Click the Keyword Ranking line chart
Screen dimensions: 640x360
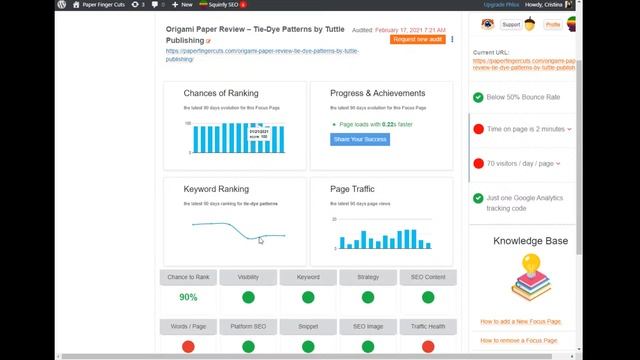pos(239,231)
